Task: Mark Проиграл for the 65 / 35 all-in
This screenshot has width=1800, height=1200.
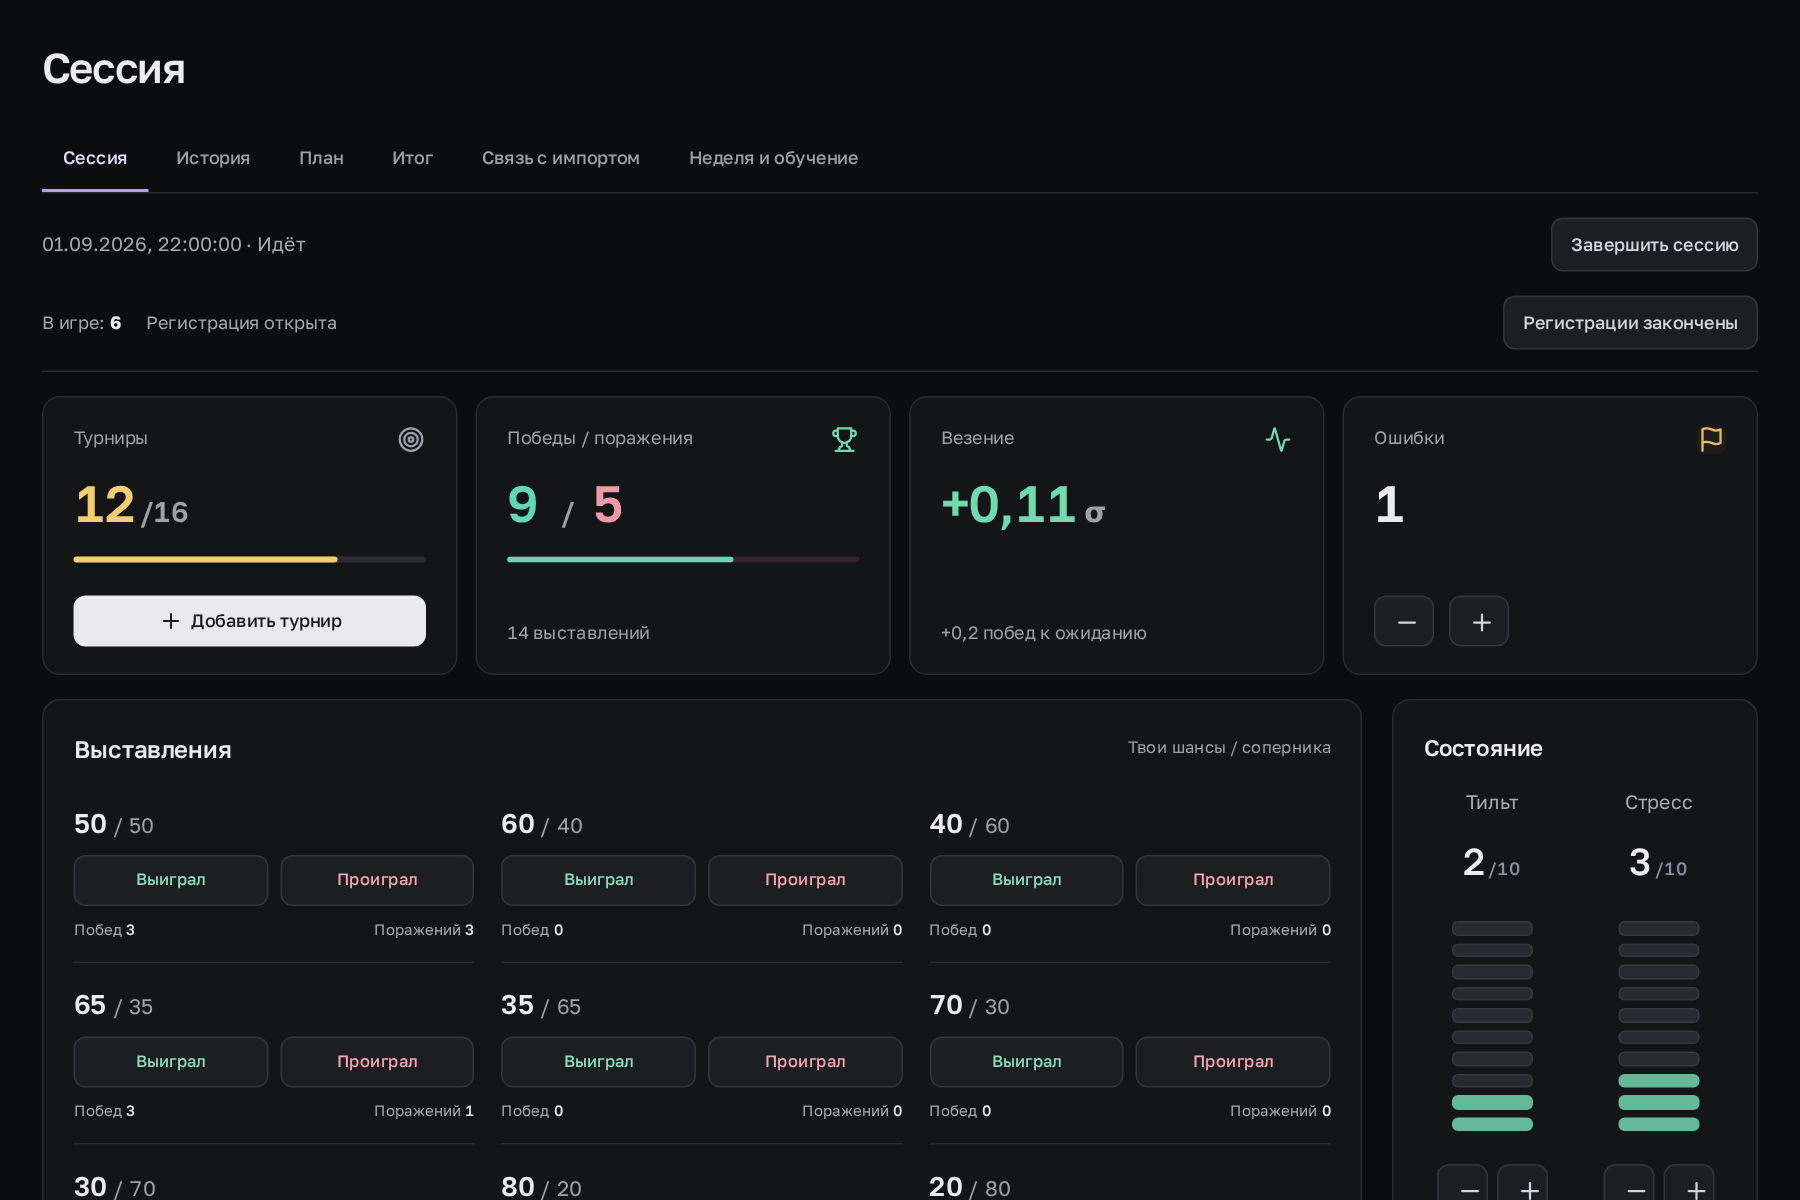Action: [377, 1062]
